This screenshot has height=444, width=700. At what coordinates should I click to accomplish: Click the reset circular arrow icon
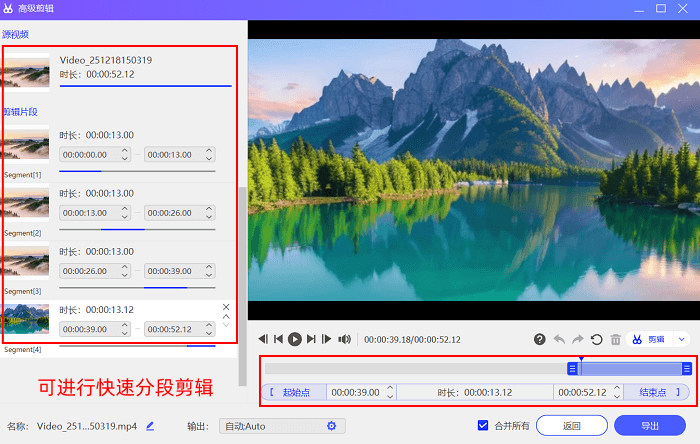pyautogui.click(x=596, y=340)
